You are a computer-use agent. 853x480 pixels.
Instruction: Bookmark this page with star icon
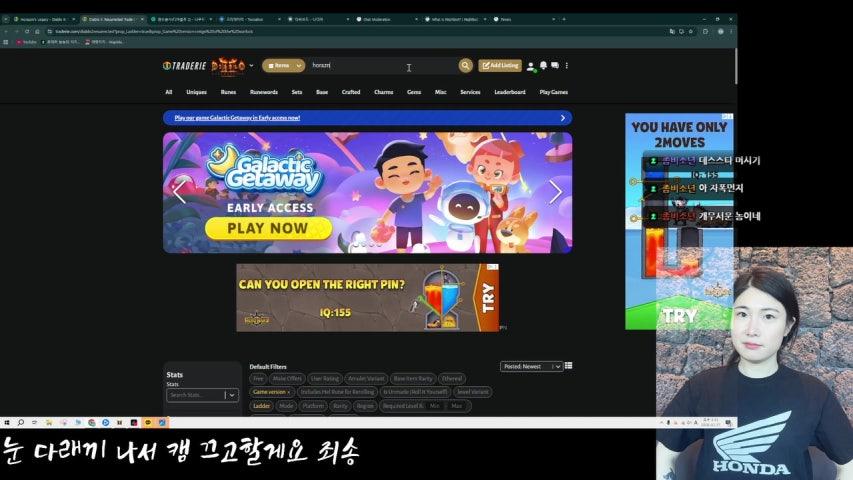[691, 32]
